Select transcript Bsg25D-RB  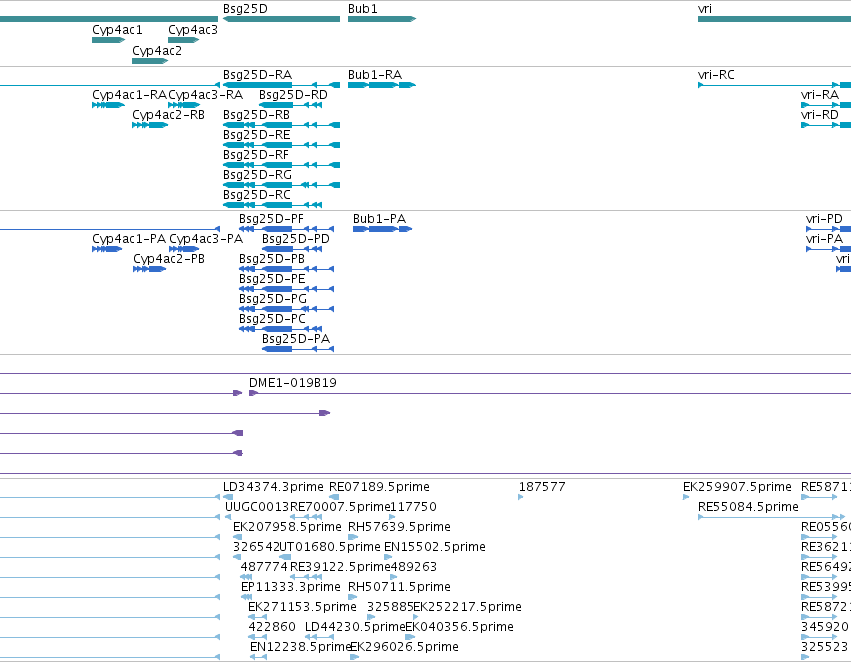(281, 125)
